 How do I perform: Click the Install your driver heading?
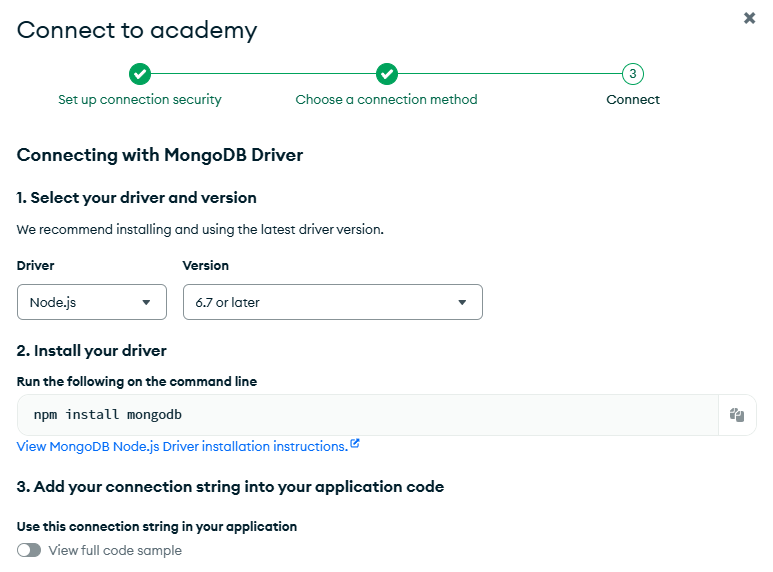click(x=92, y=351)
